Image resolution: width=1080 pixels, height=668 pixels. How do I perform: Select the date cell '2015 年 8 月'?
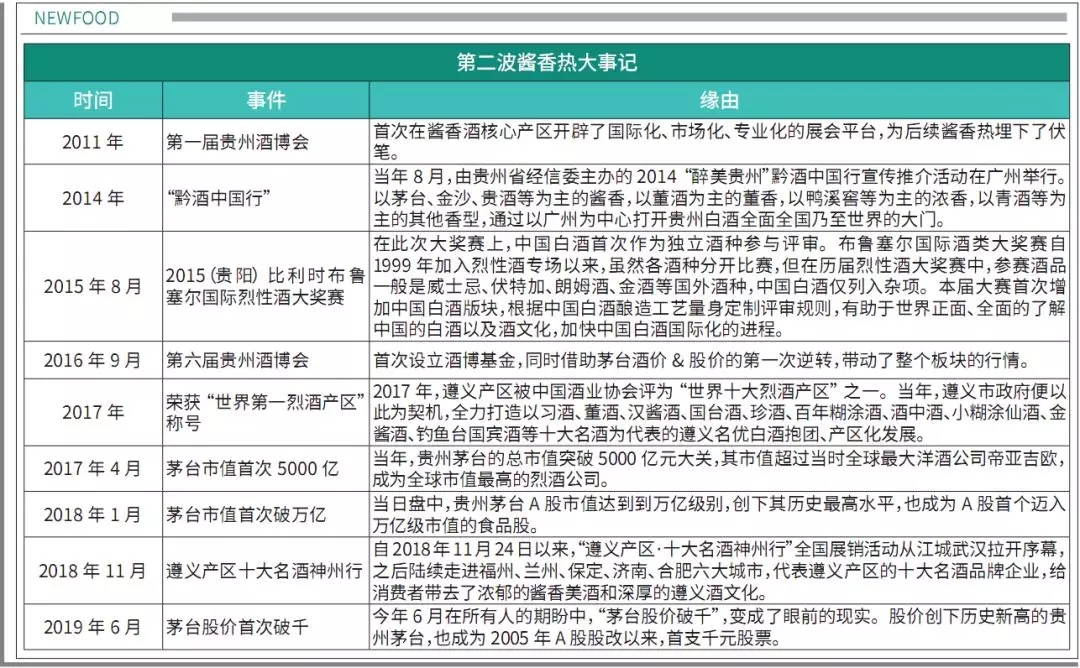[93, 286]
